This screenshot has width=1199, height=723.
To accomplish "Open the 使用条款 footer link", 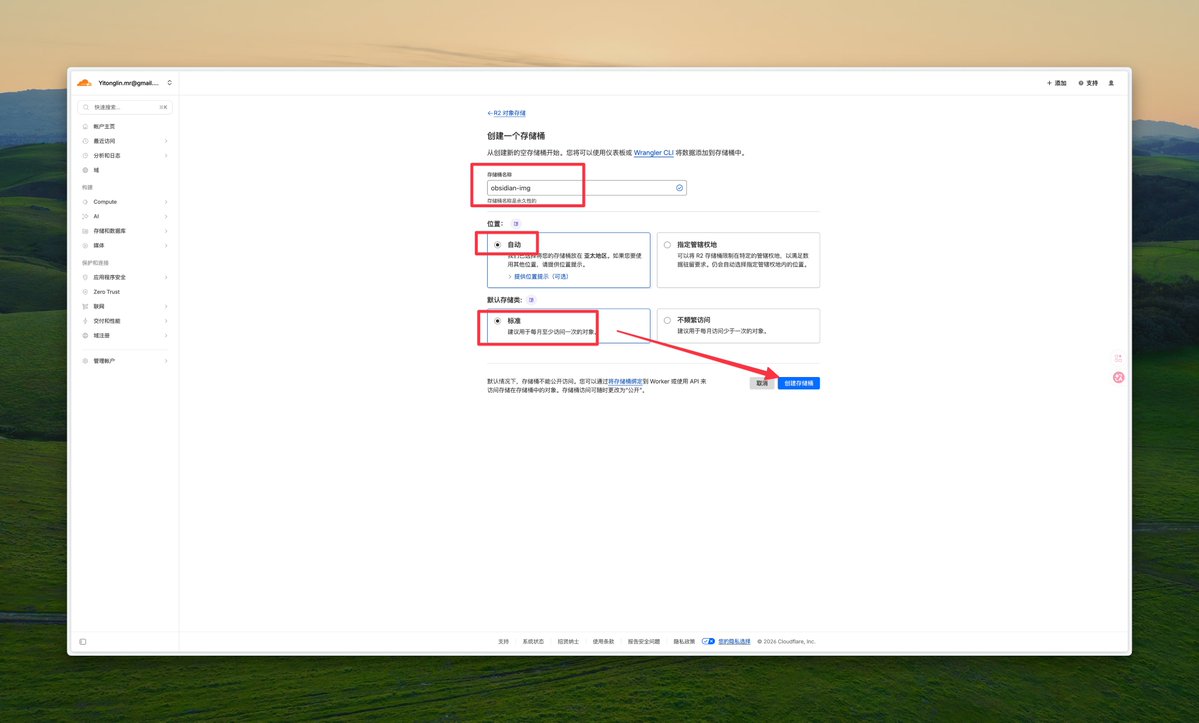I will coord(603,642).
